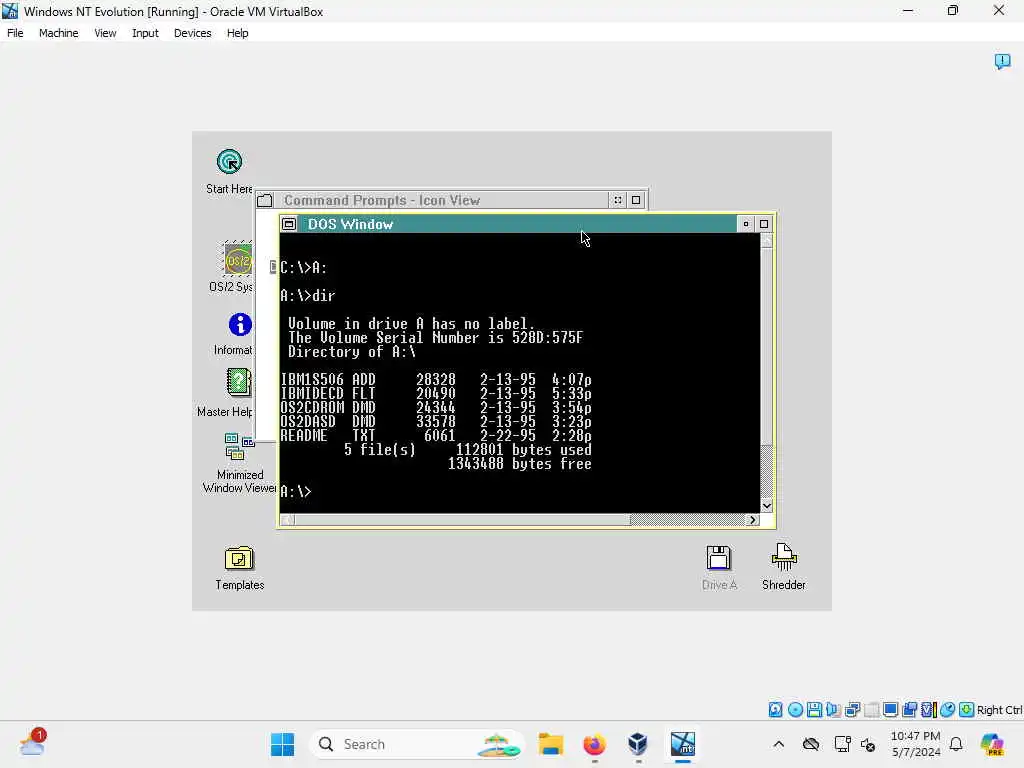Click the audio indicator in VirtualBox status bar
The height and width of the screenshot is (768, 1024).
click(x=833, y=710)
